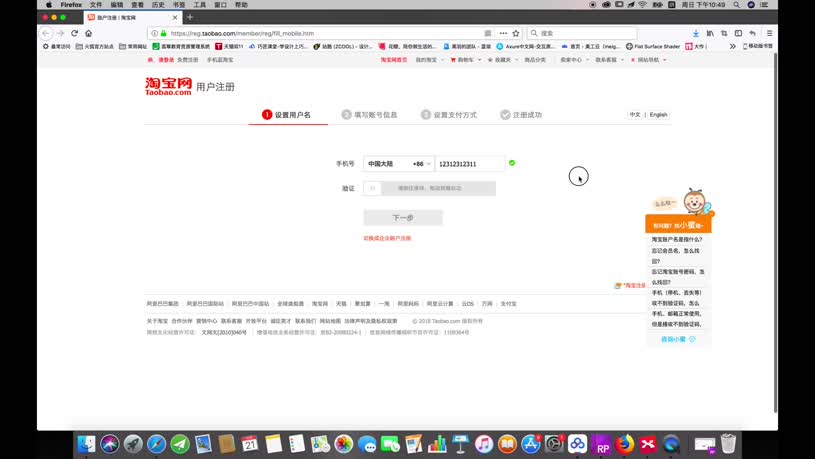Click 免费注册 in the top bar
Image resolution: width=815 pixels, height=459 pixels.
(x=188, y=60)
